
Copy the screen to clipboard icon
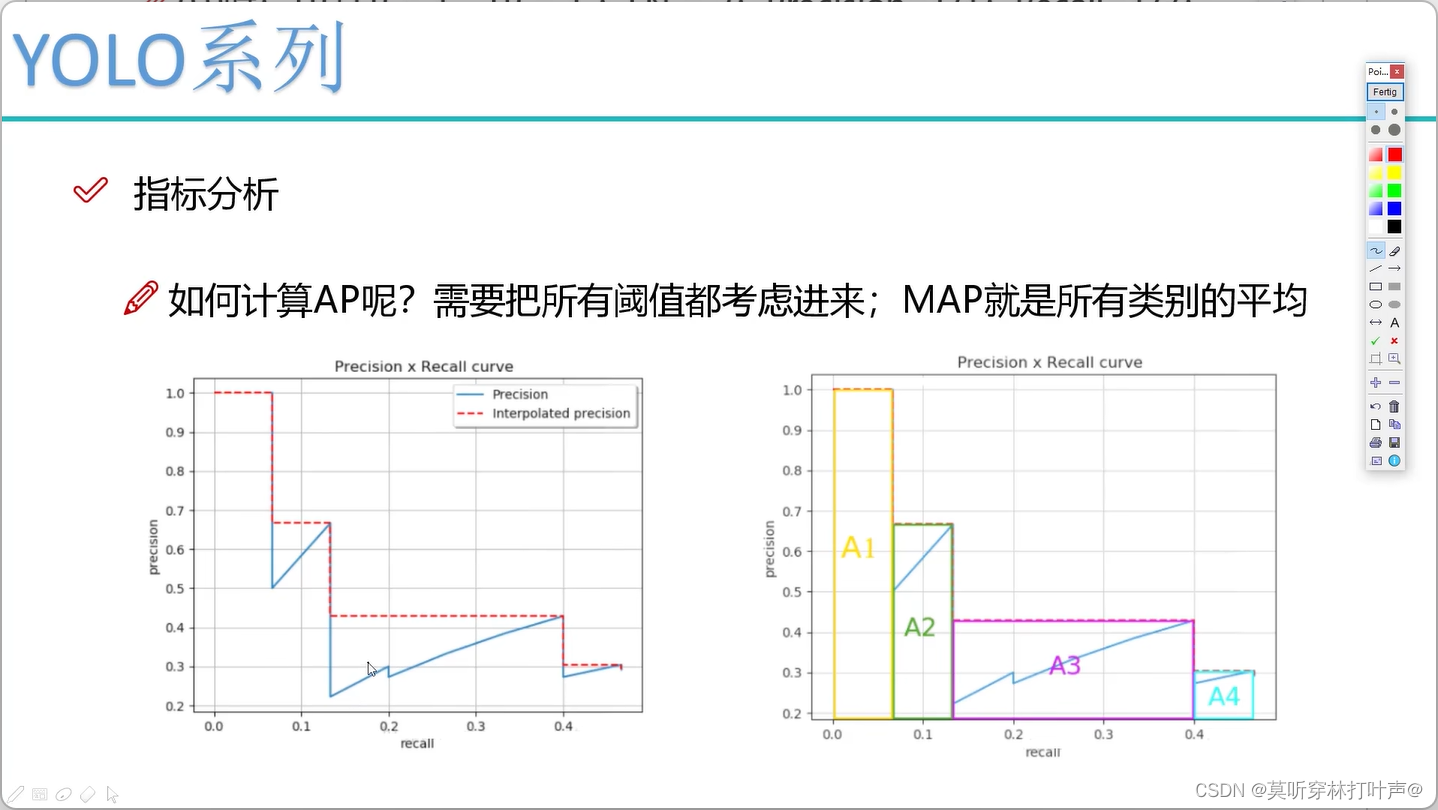[x=1394, y=424]
